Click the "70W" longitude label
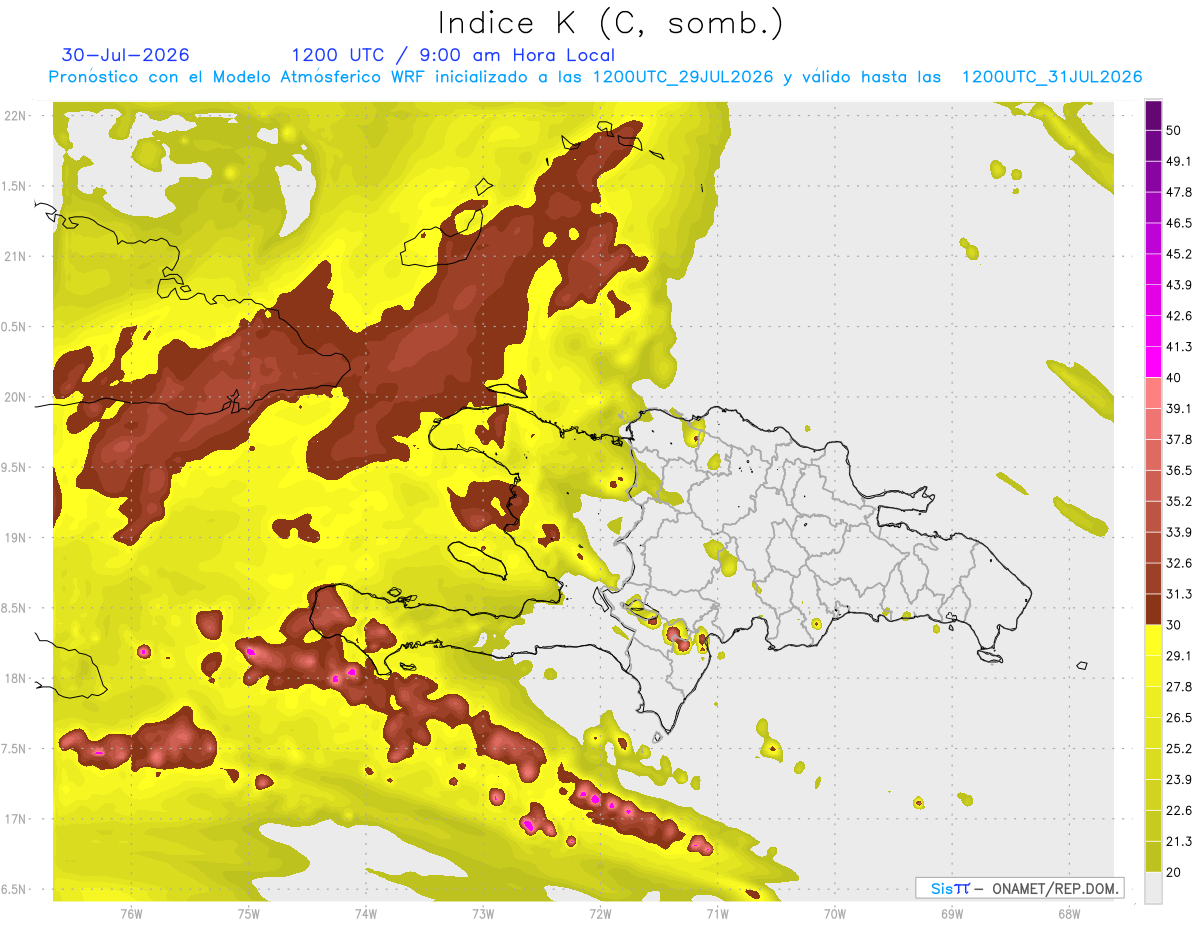 click(834, 914)
